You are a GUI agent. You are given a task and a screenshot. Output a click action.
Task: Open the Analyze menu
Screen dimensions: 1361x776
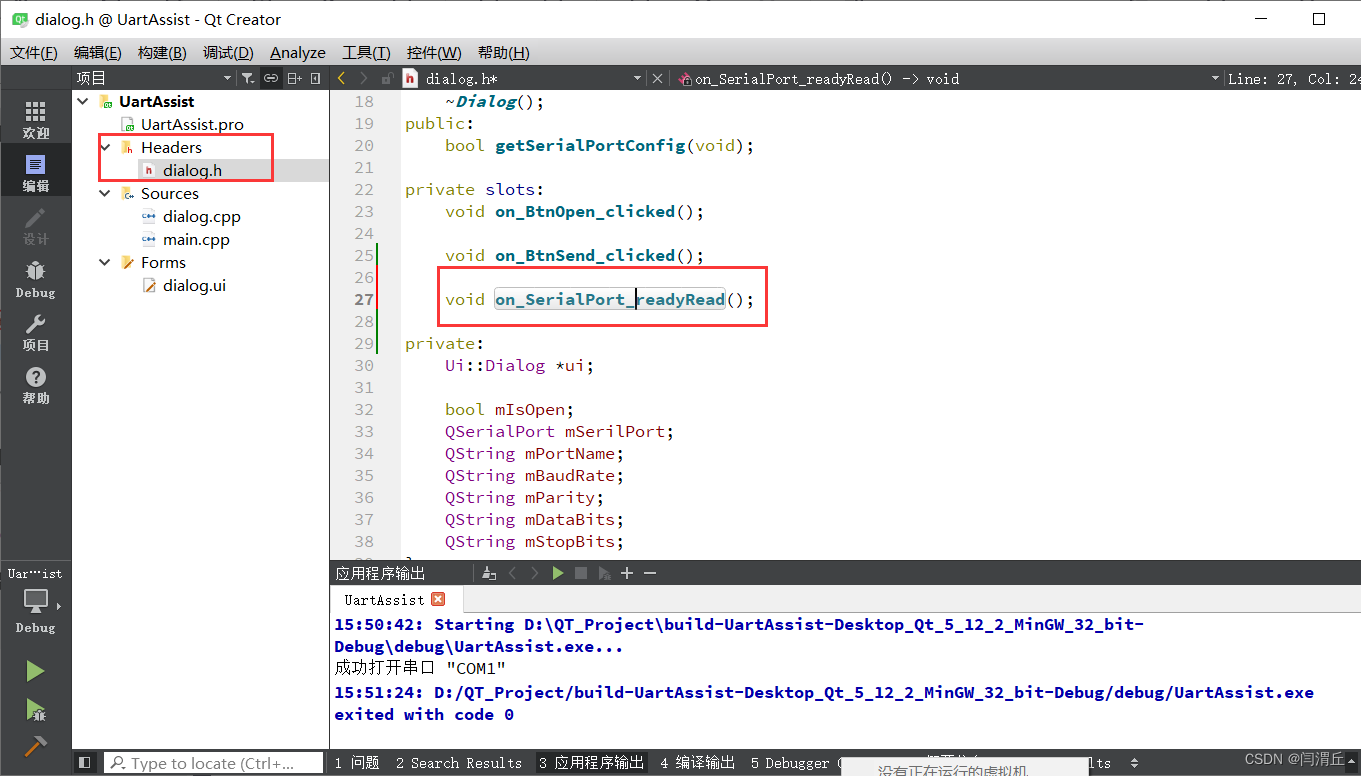(298, 53)
